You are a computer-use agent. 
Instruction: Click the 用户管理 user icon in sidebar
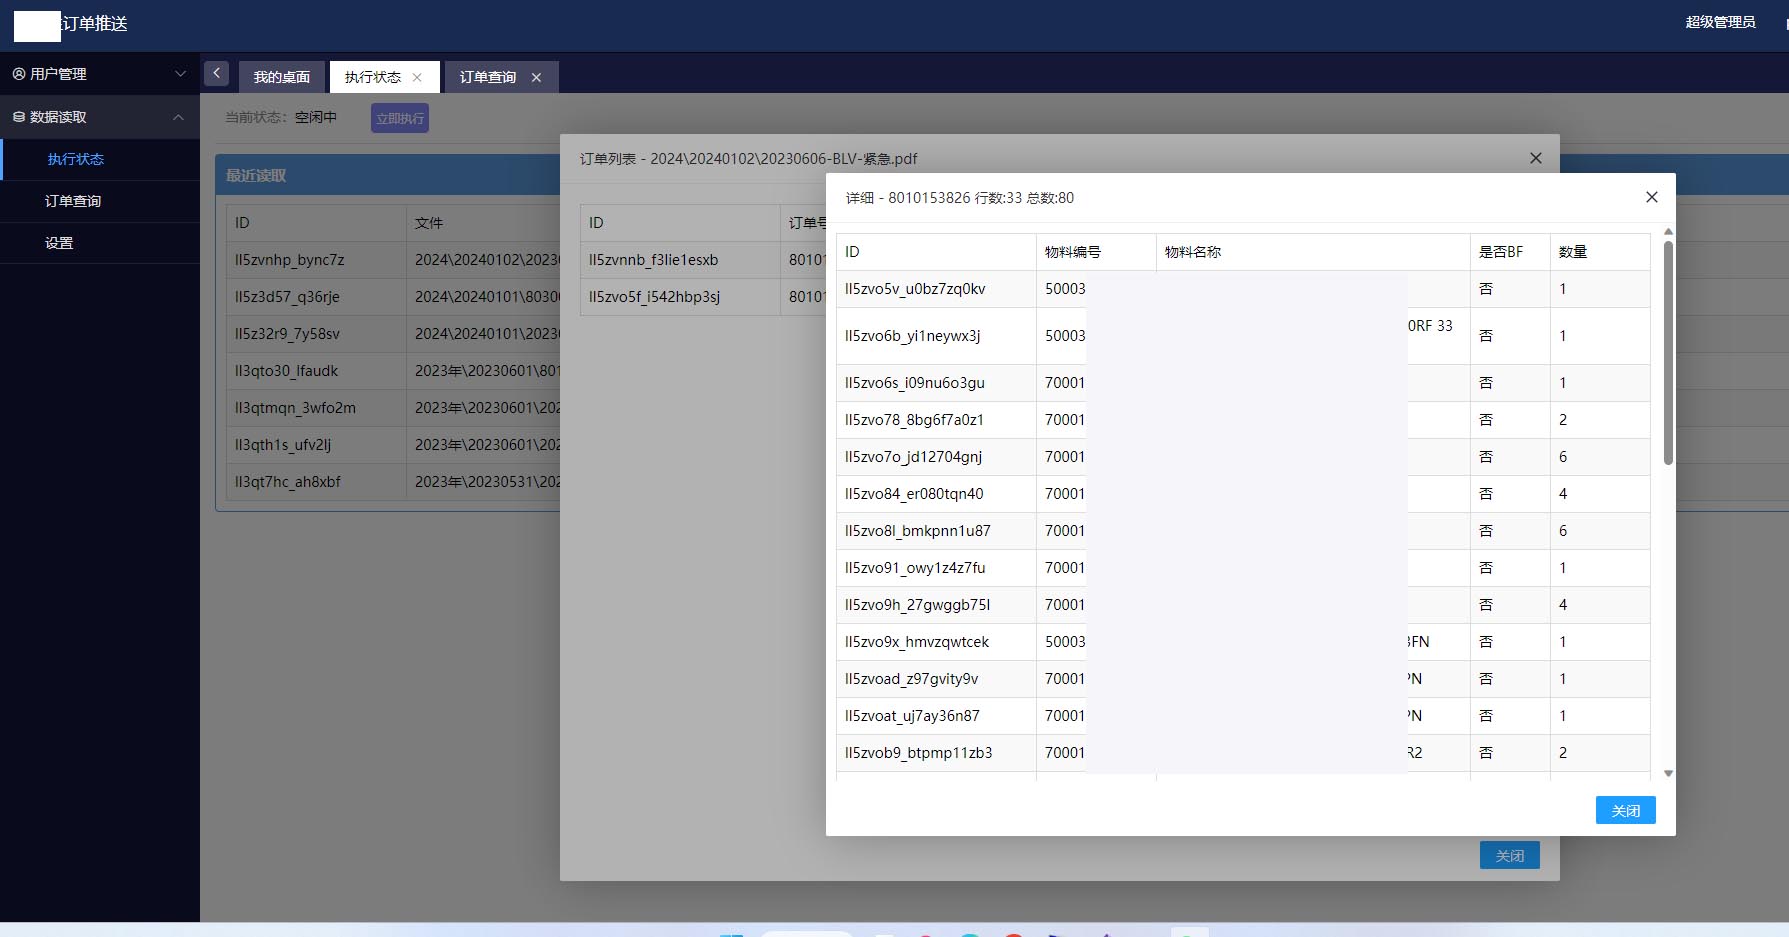tap(19, 74)
